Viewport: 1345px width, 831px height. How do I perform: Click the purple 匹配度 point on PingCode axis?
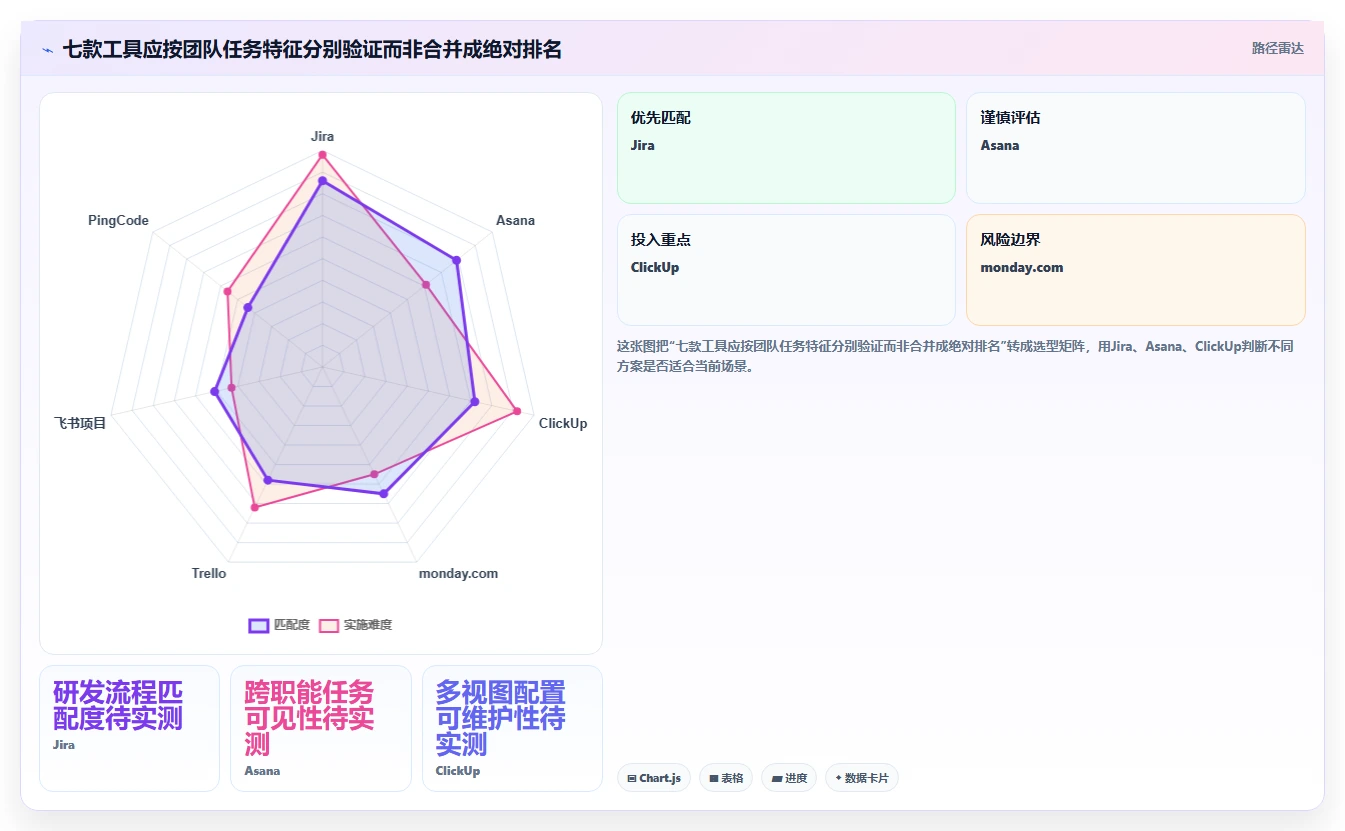pos(247,307)
